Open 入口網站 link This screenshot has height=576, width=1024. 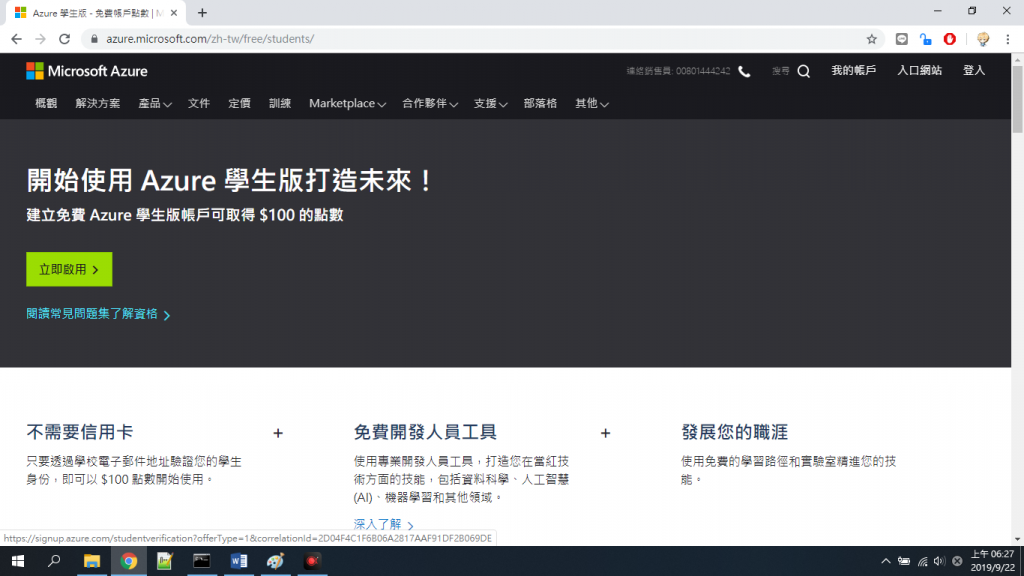click(919, 71)
